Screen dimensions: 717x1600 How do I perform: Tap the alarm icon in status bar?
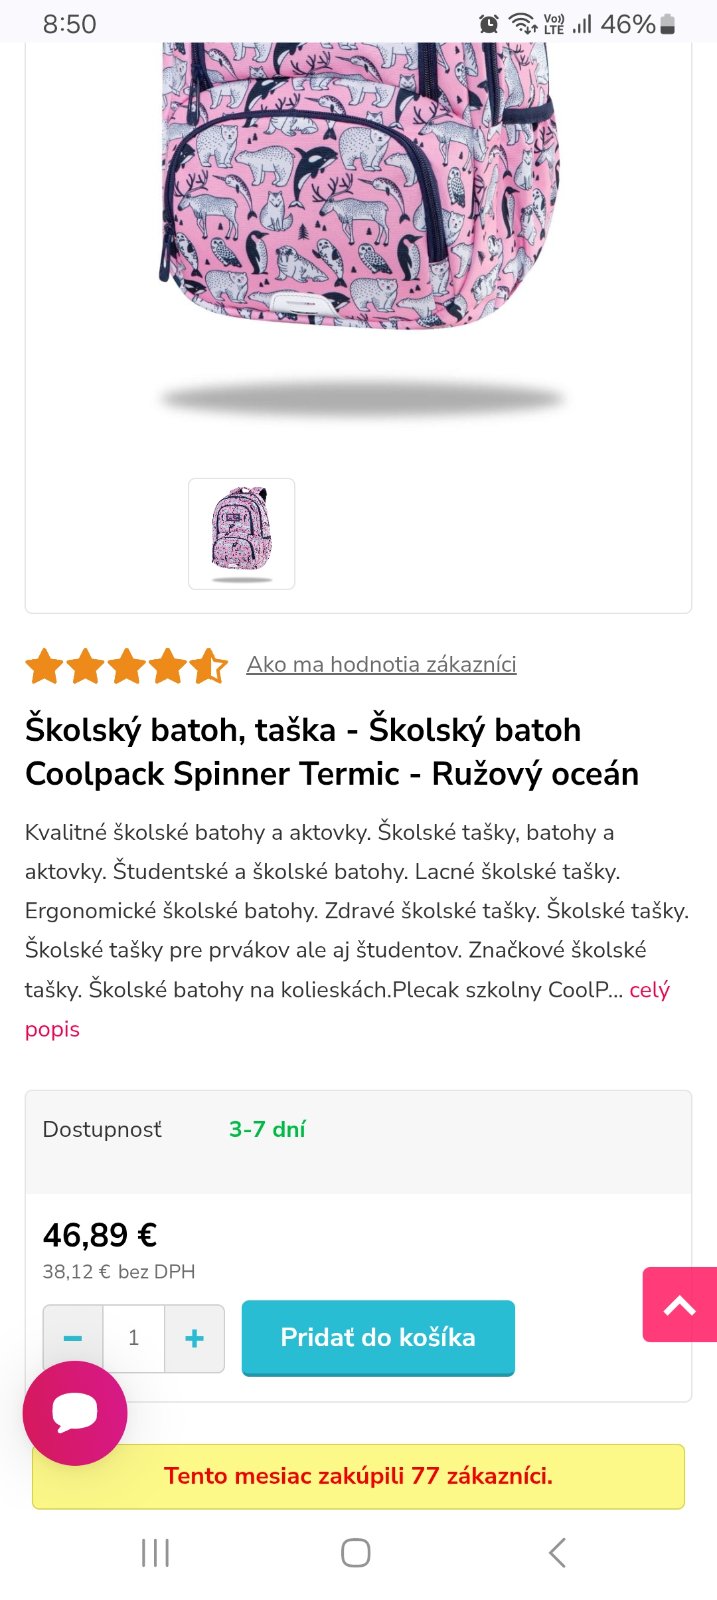[x=489, y=24]
